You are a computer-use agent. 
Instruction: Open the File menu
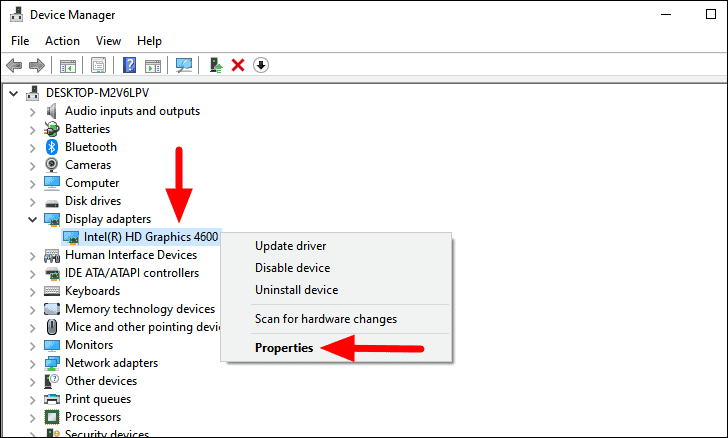click(x=20, y=41)
